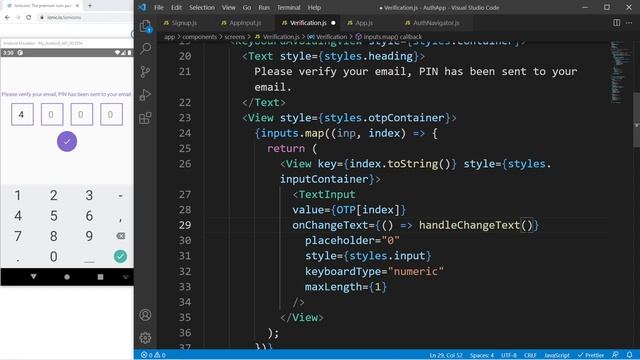Change line endings via CRLF
The width and height of the screenshot is (640, 360).
pos(530,355)
